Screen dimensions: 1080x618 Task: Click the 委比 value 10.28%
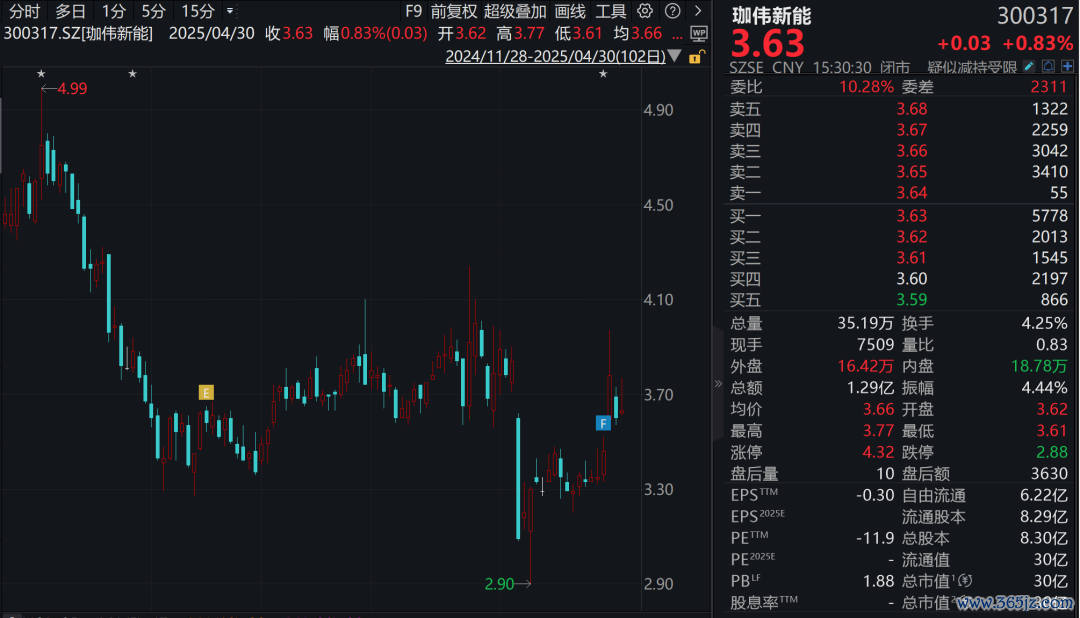[x=866, y=87]
